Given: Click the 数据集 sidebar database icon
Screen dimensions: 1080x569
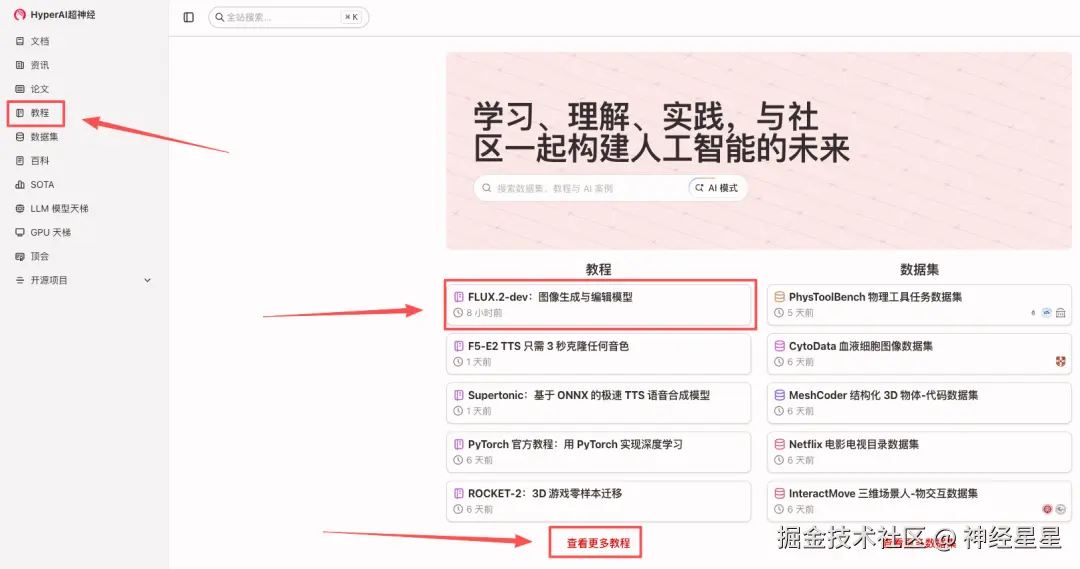Looking at the screenshot, I should click(20, 137).
